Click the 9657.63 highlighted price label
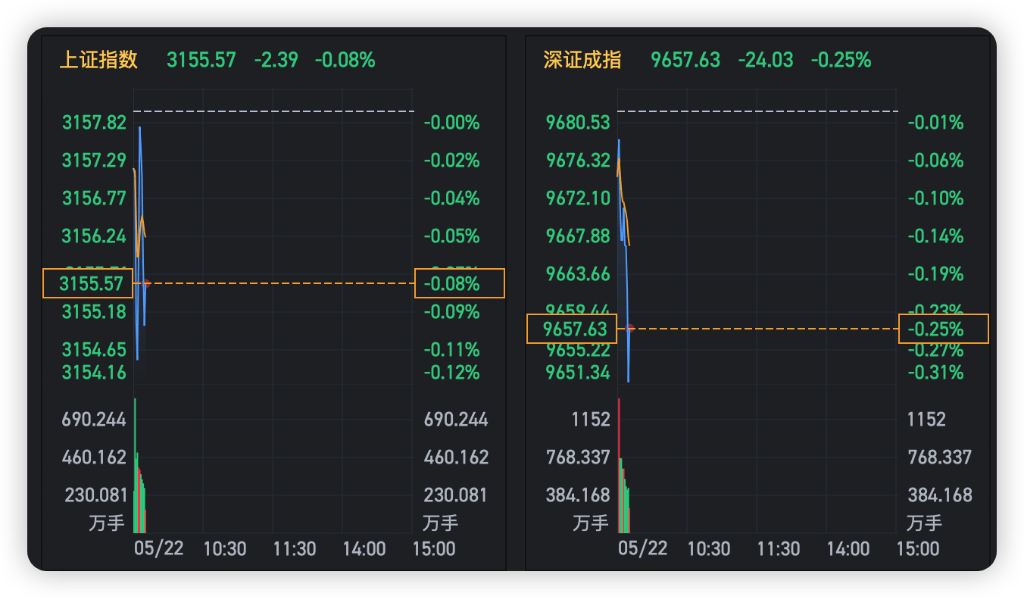The height and width of the screenshot is (598, 1024). pyautogui.click(x=572, y=329)
